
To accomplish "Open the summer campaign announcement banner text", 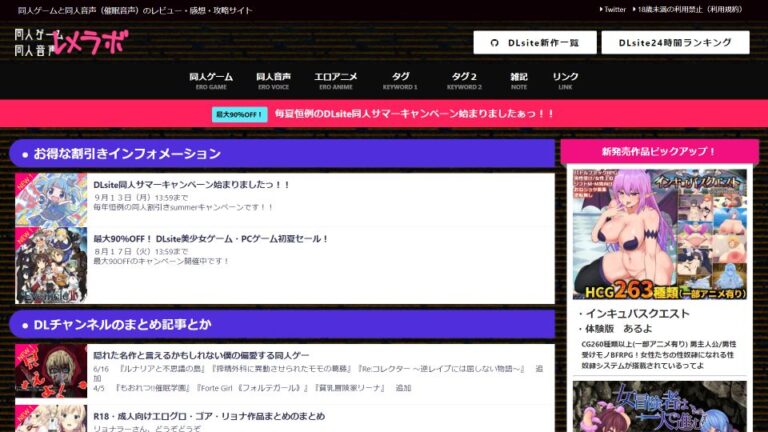I will [414, 114].
